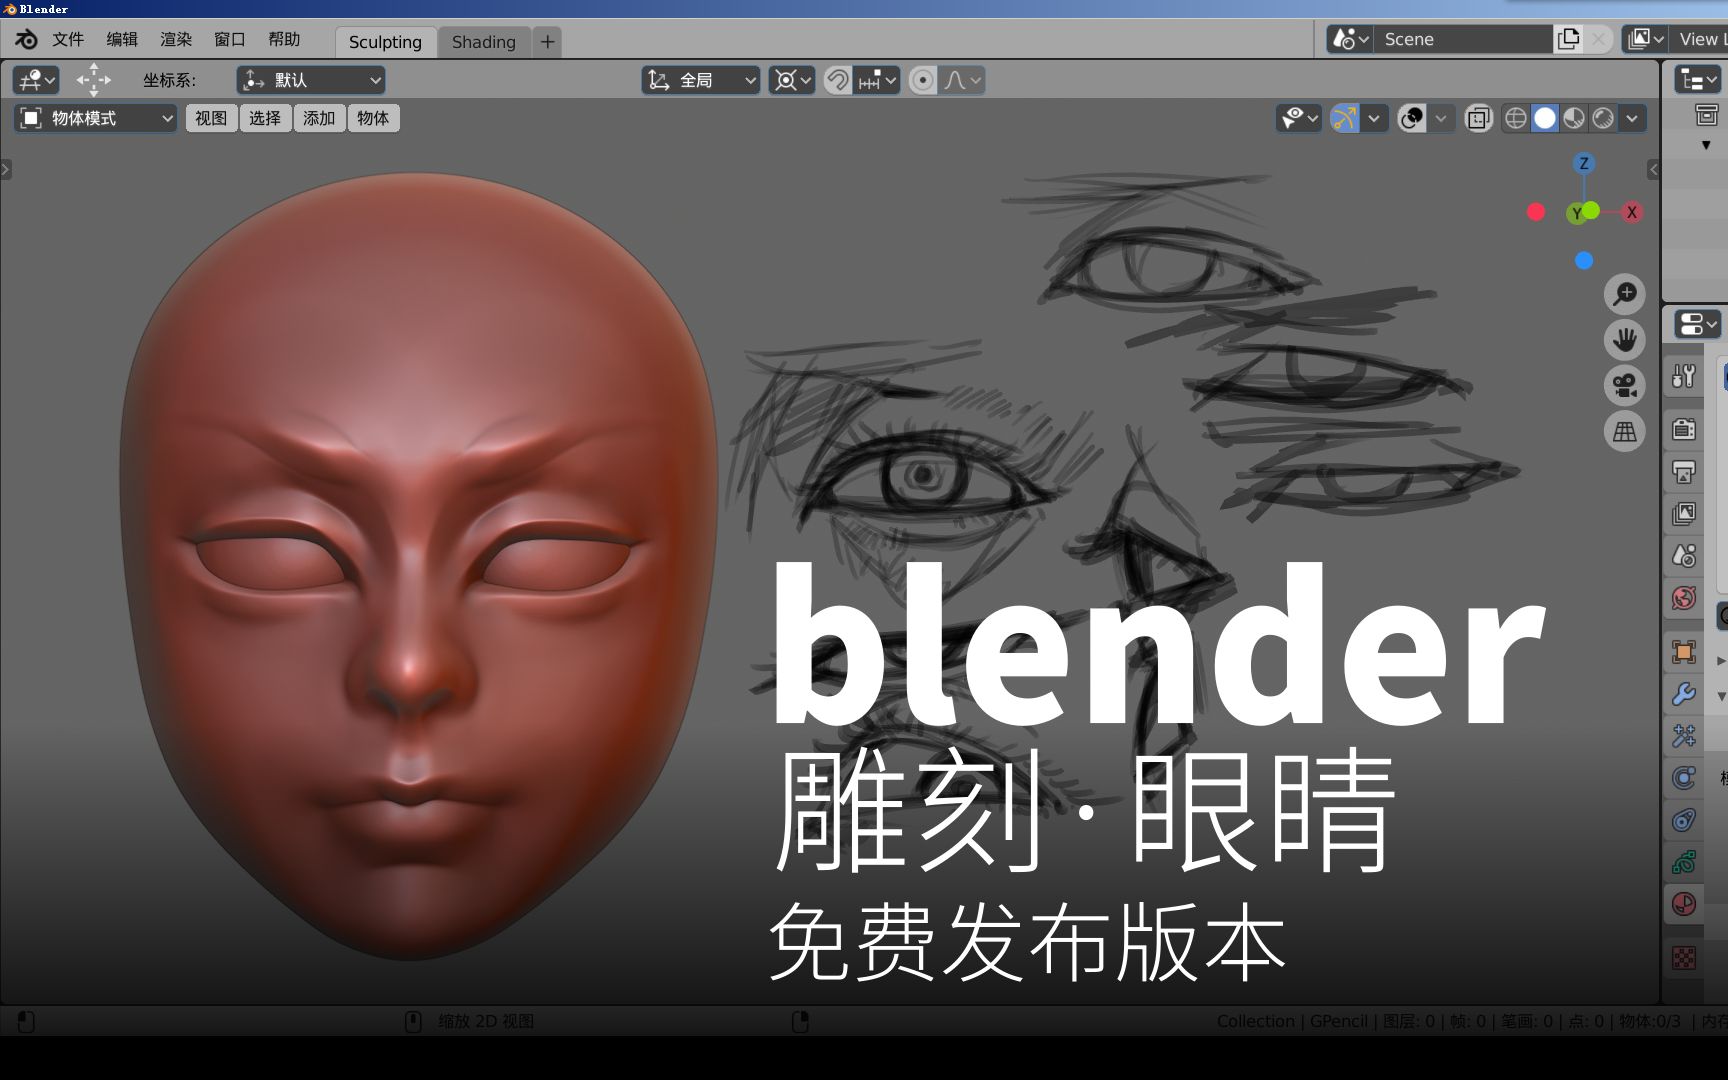The width and height of the screenshot is (1728, 1080).
Task: Open the Render properties tab
Action: tap(1684, 429)
